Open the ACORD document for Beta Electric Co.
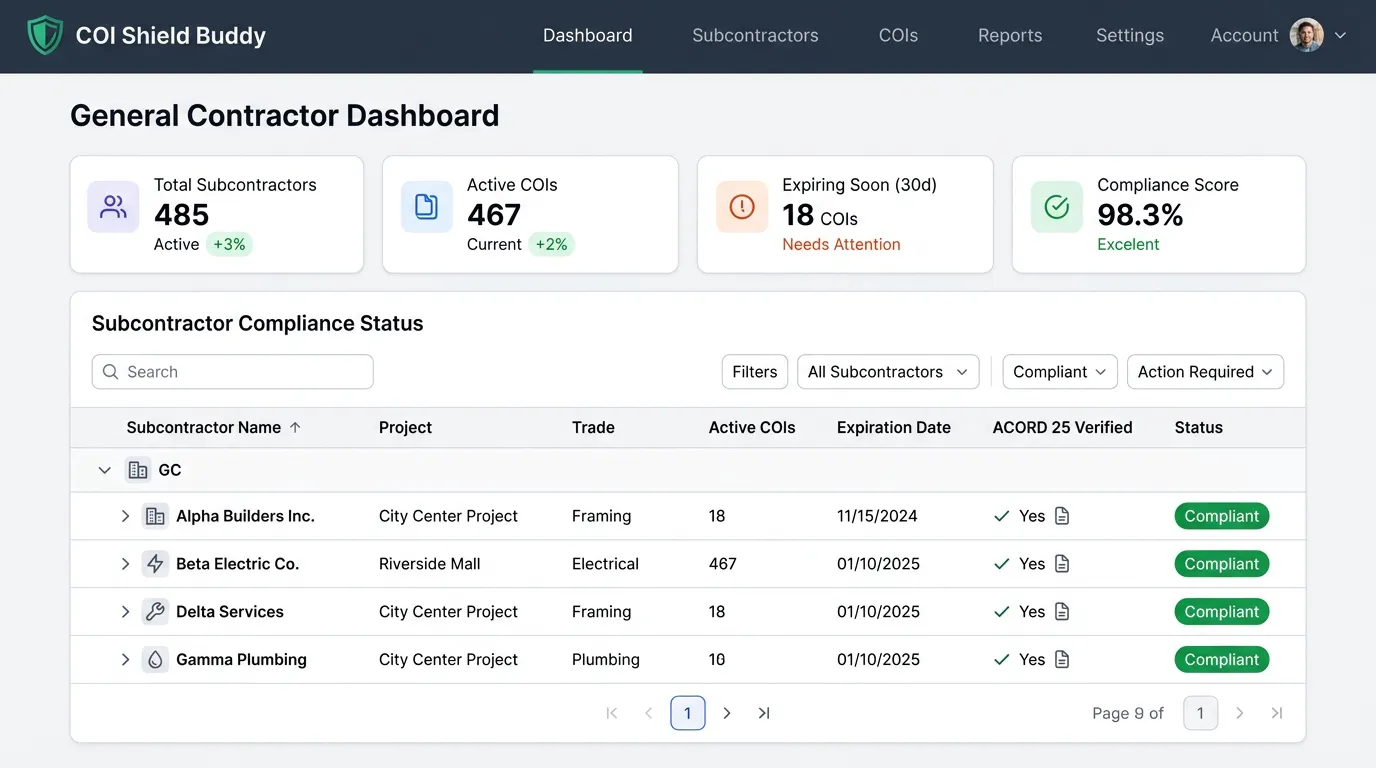The width and height of the screenshot is (1376, 768). [x=1062, y=564]
